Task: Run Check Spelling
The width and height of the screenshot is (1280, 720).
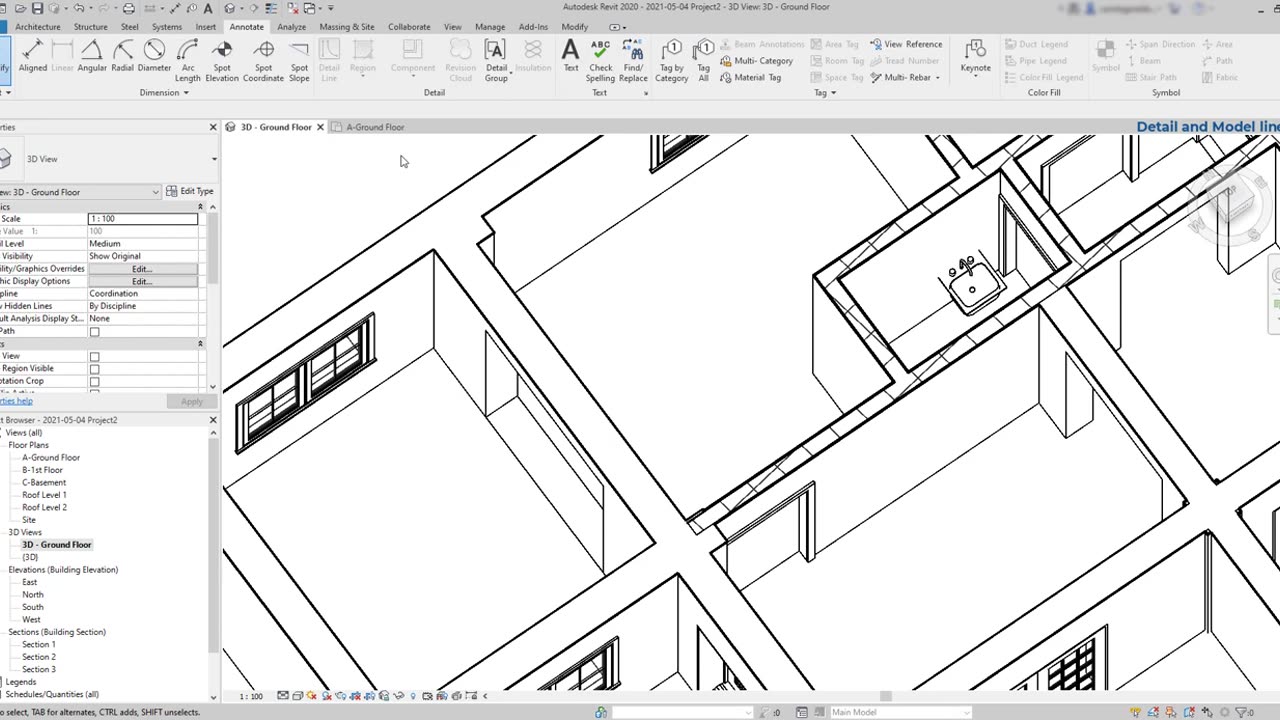Action: pyautogui.click(x=600, y=61)
